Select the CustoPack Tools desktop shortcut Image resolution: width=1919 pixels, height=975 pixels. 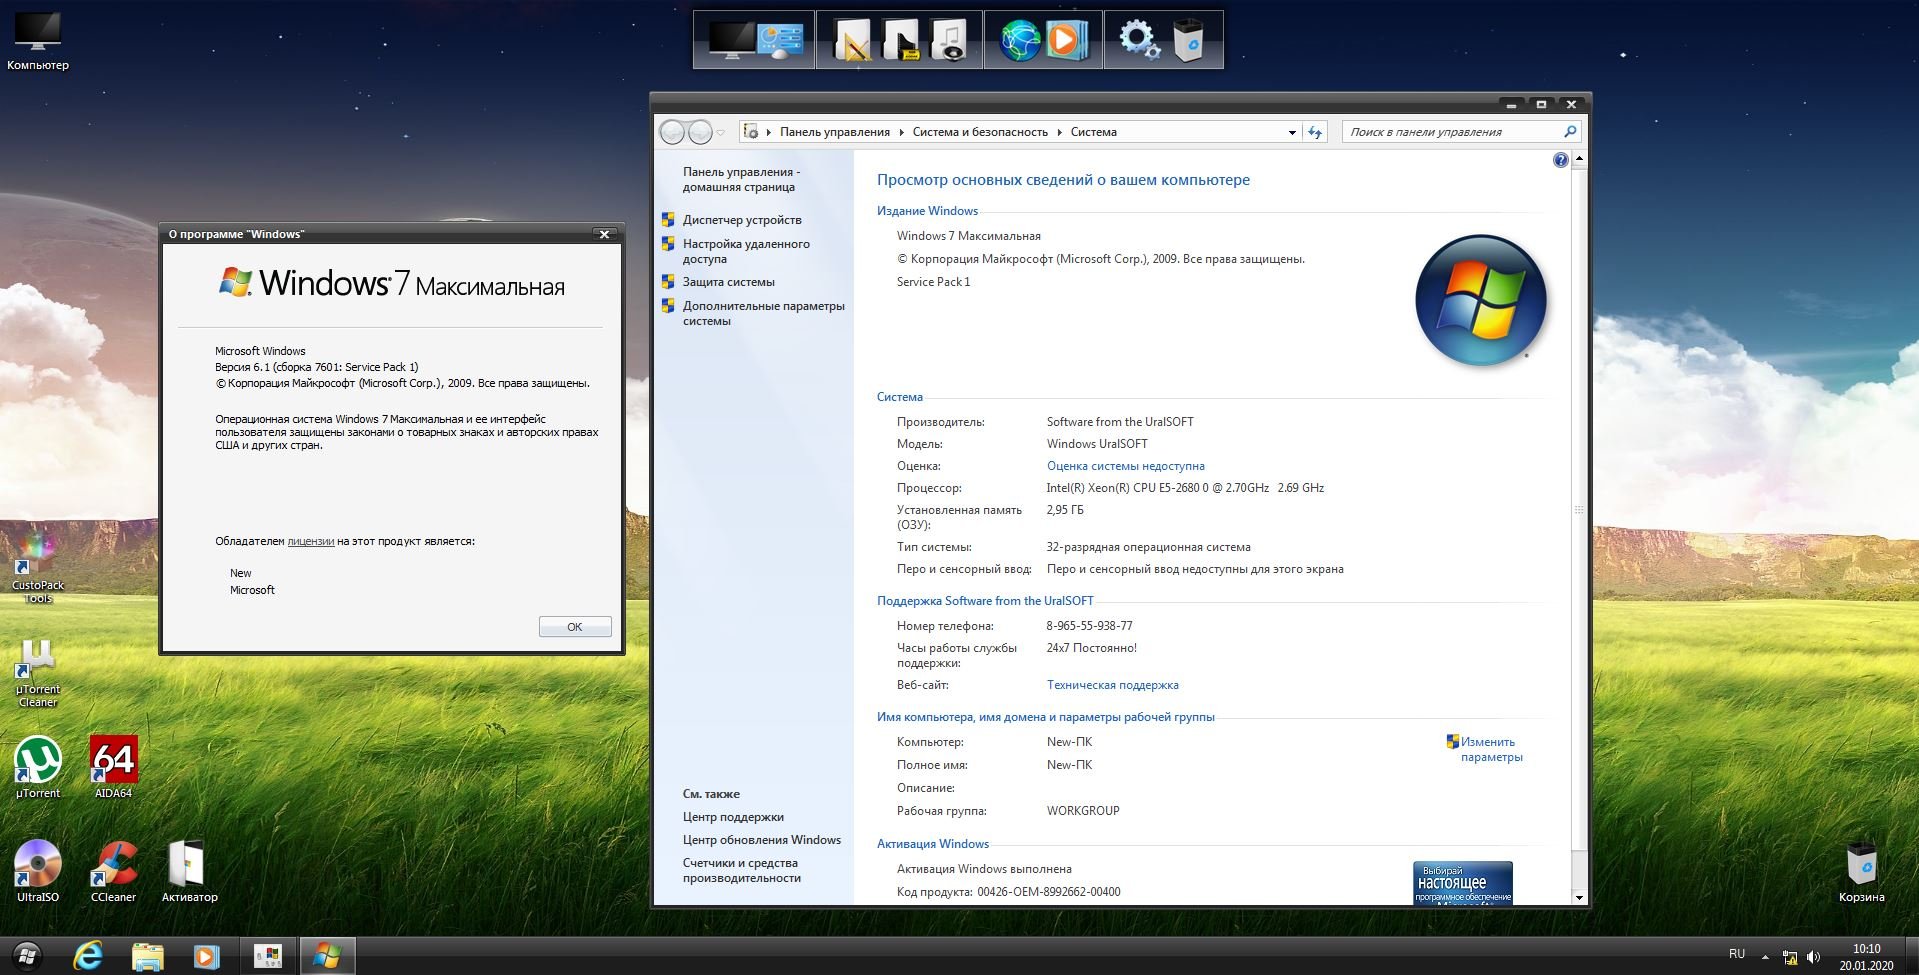click(38, 567)
